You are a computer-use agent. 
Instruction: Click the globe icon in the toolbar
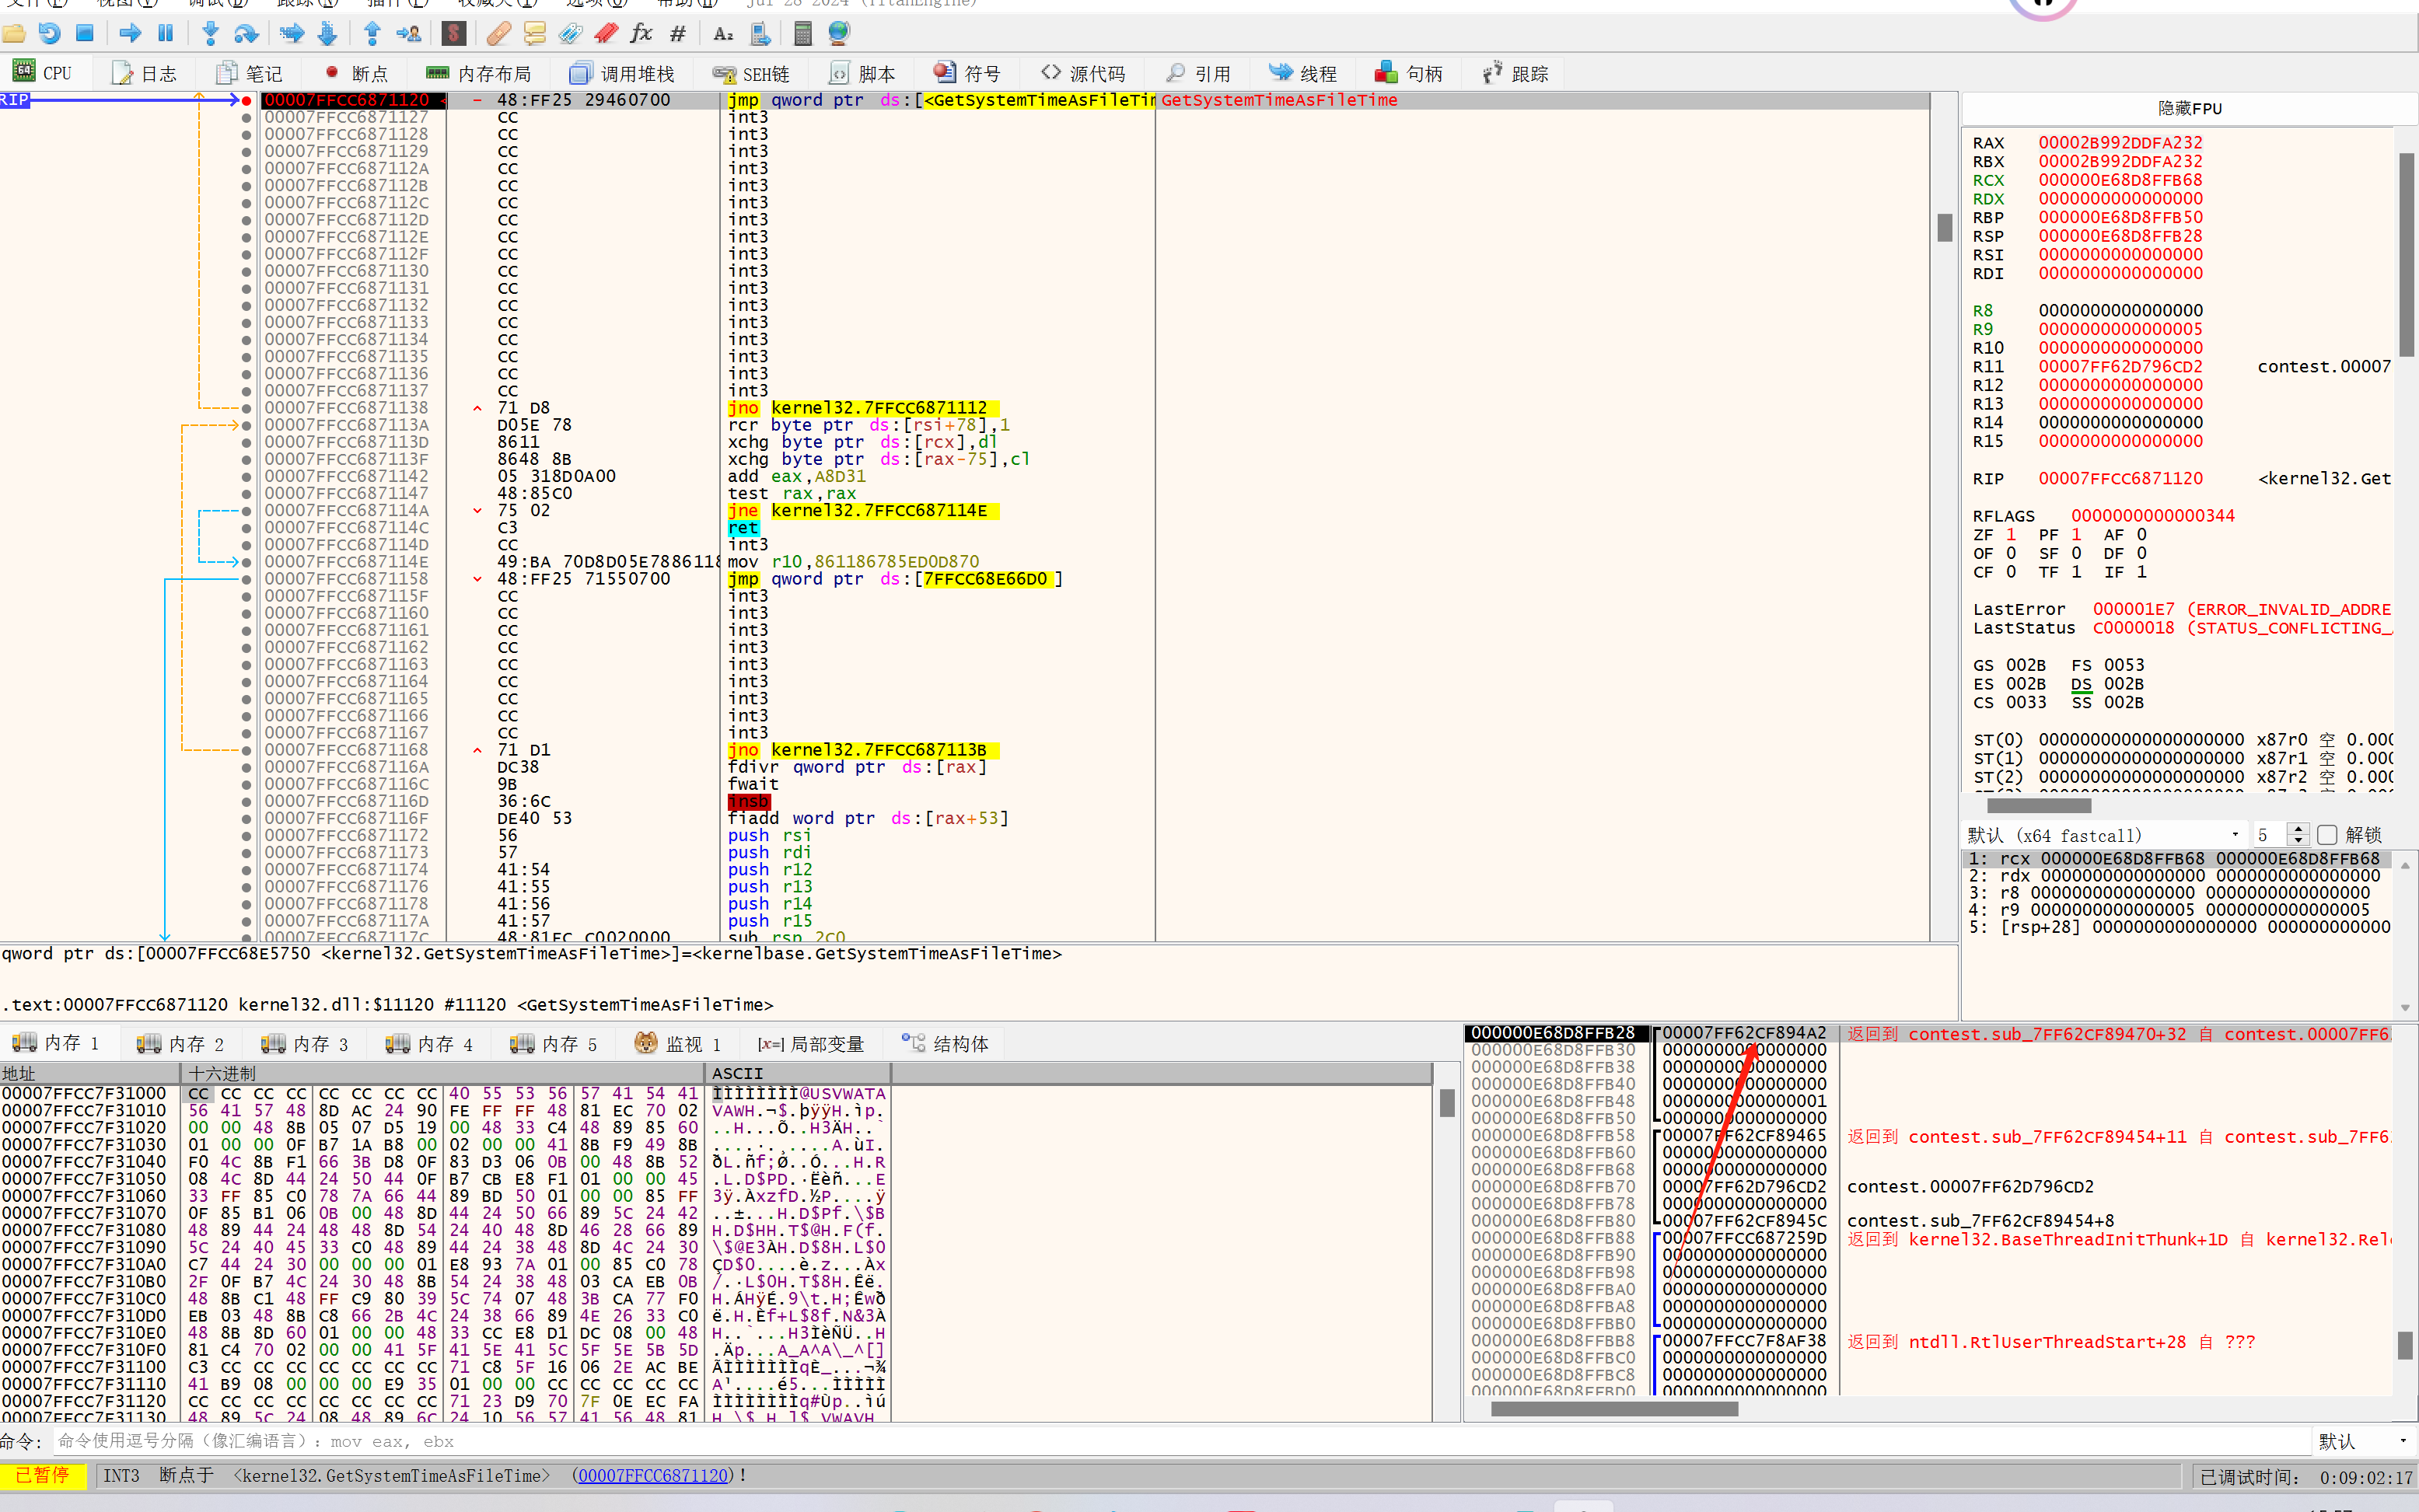coord(839,34)
